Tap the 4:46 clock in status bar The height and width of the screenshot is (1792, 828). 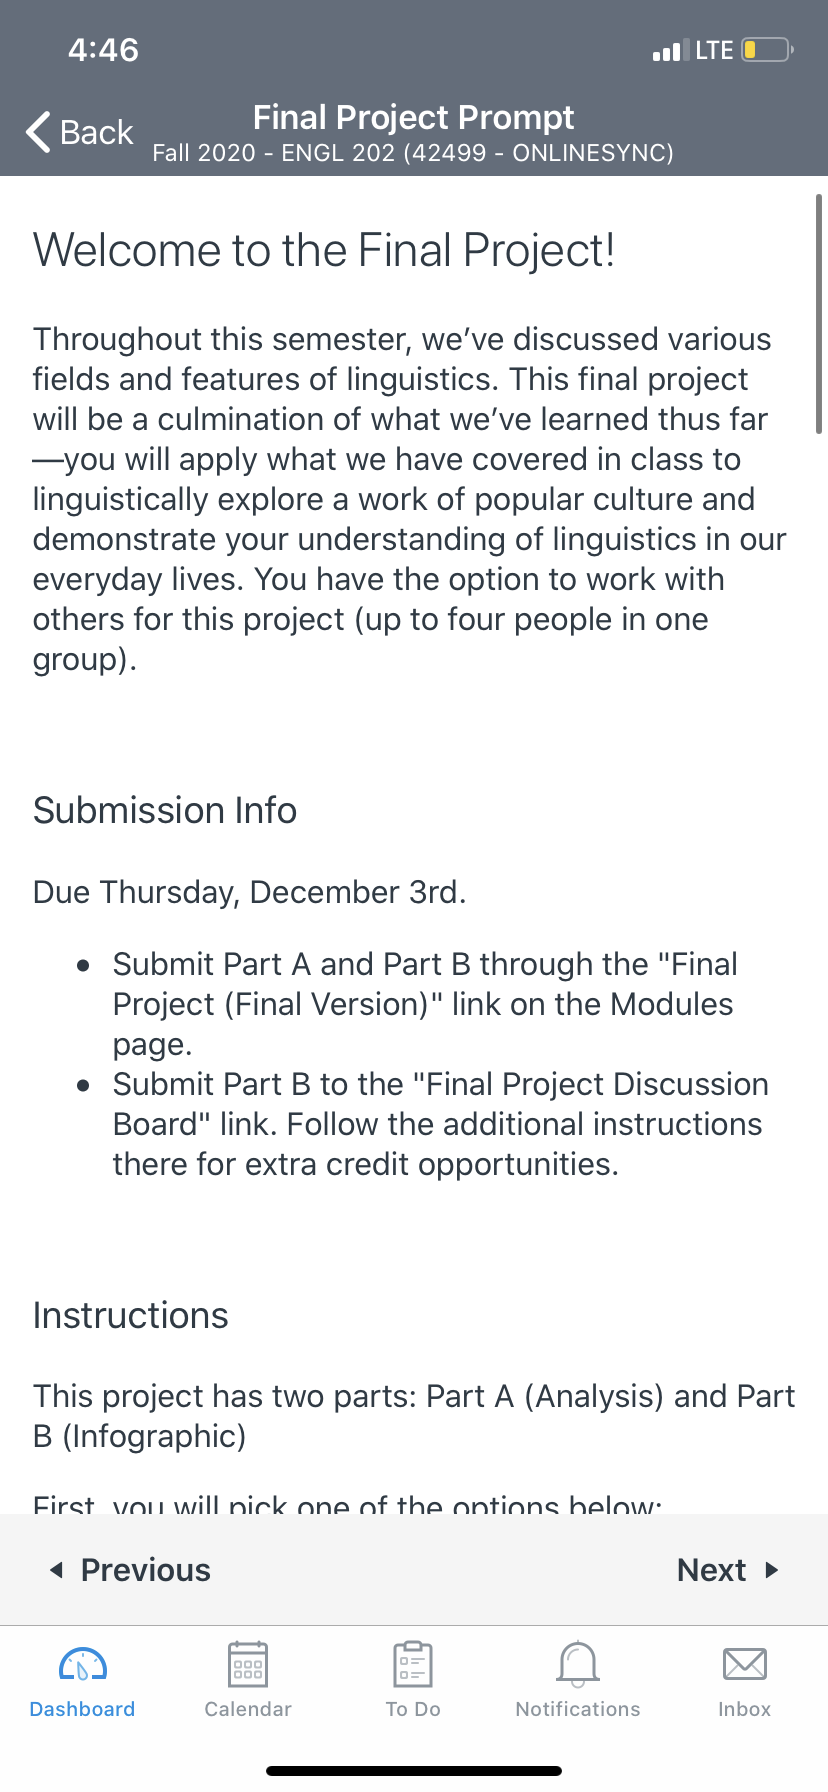pos(103,49)
